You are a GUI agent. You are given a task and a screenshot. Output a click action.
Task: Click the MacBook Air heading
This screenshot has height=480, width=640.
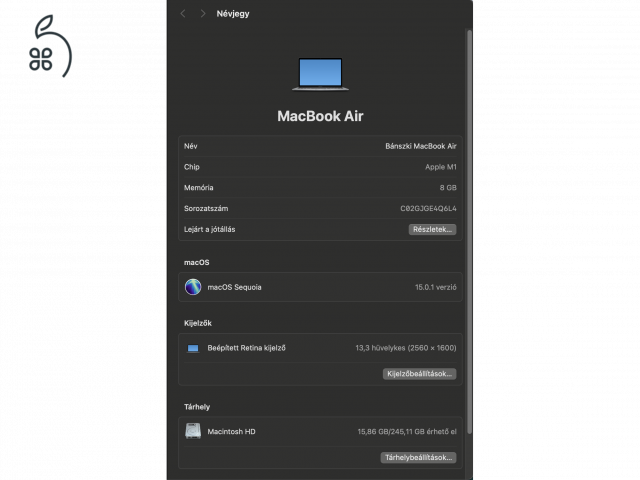point(320,116)
